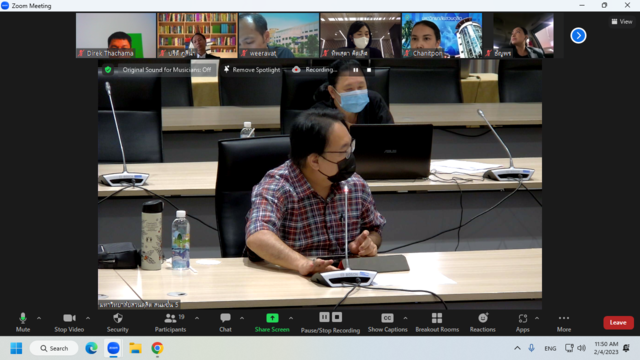Image resolution: width=640 pixels, height=360 pixels.
Task: Open the More options menu
Action: (x=564, y=322)
